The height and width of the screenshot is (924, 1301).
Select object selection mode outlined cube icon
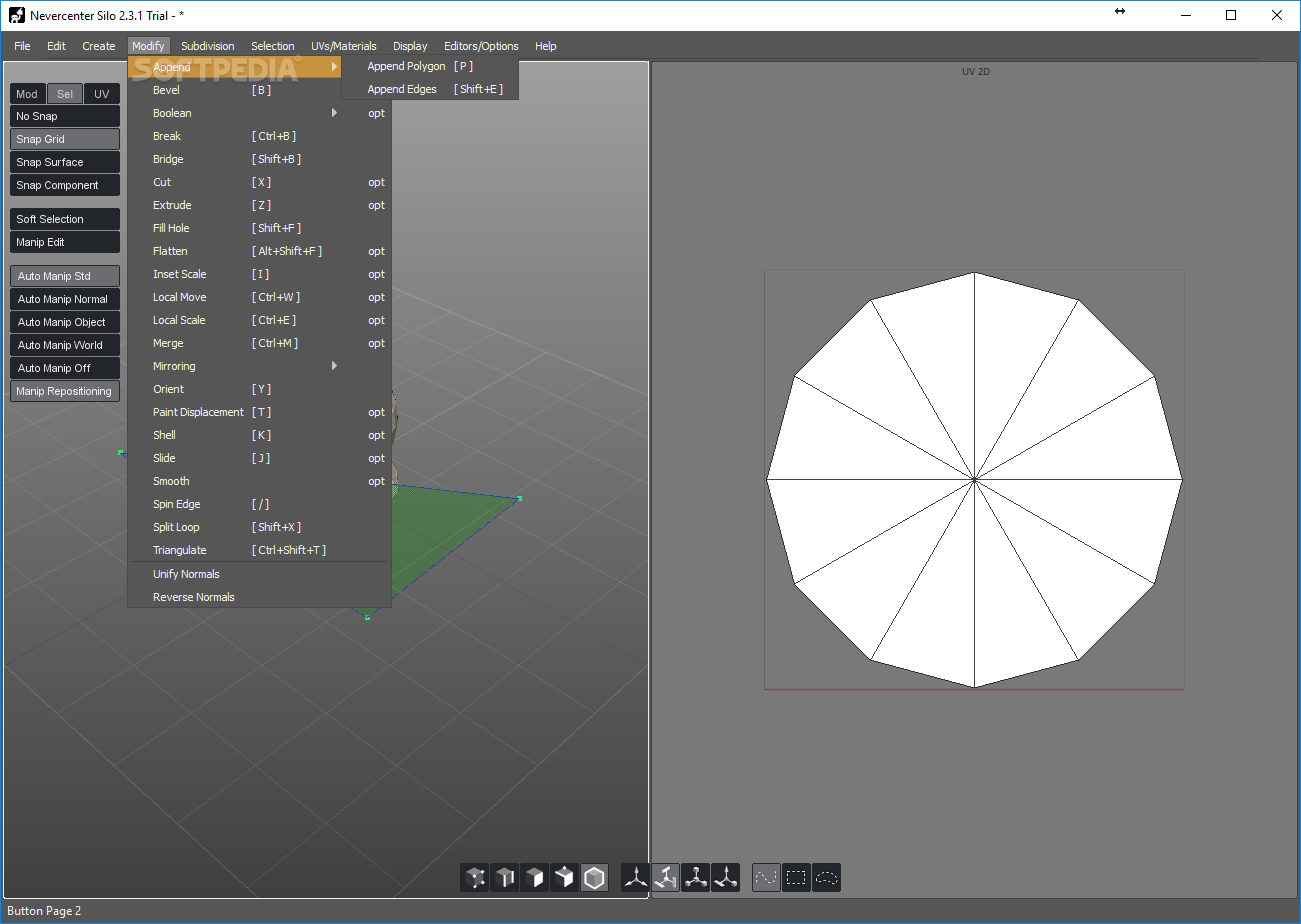595,878
